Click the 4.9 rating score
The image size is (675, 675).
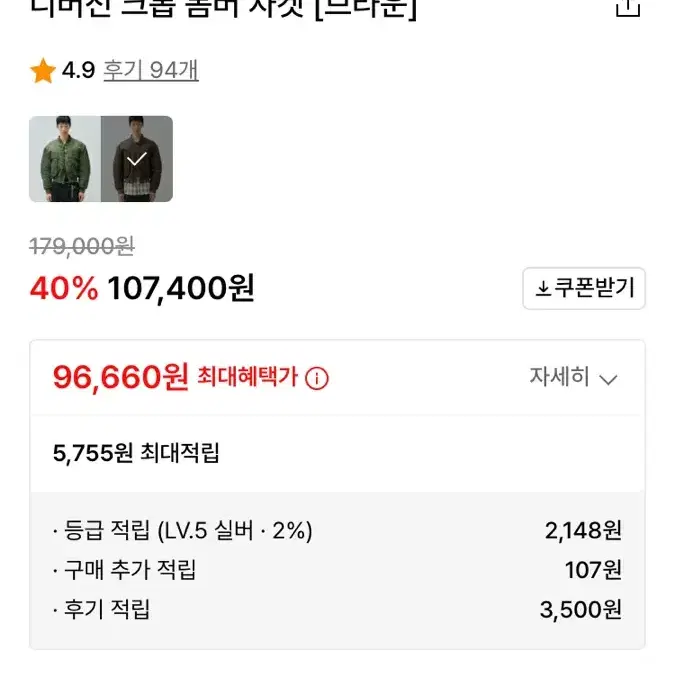click(78, 70)
